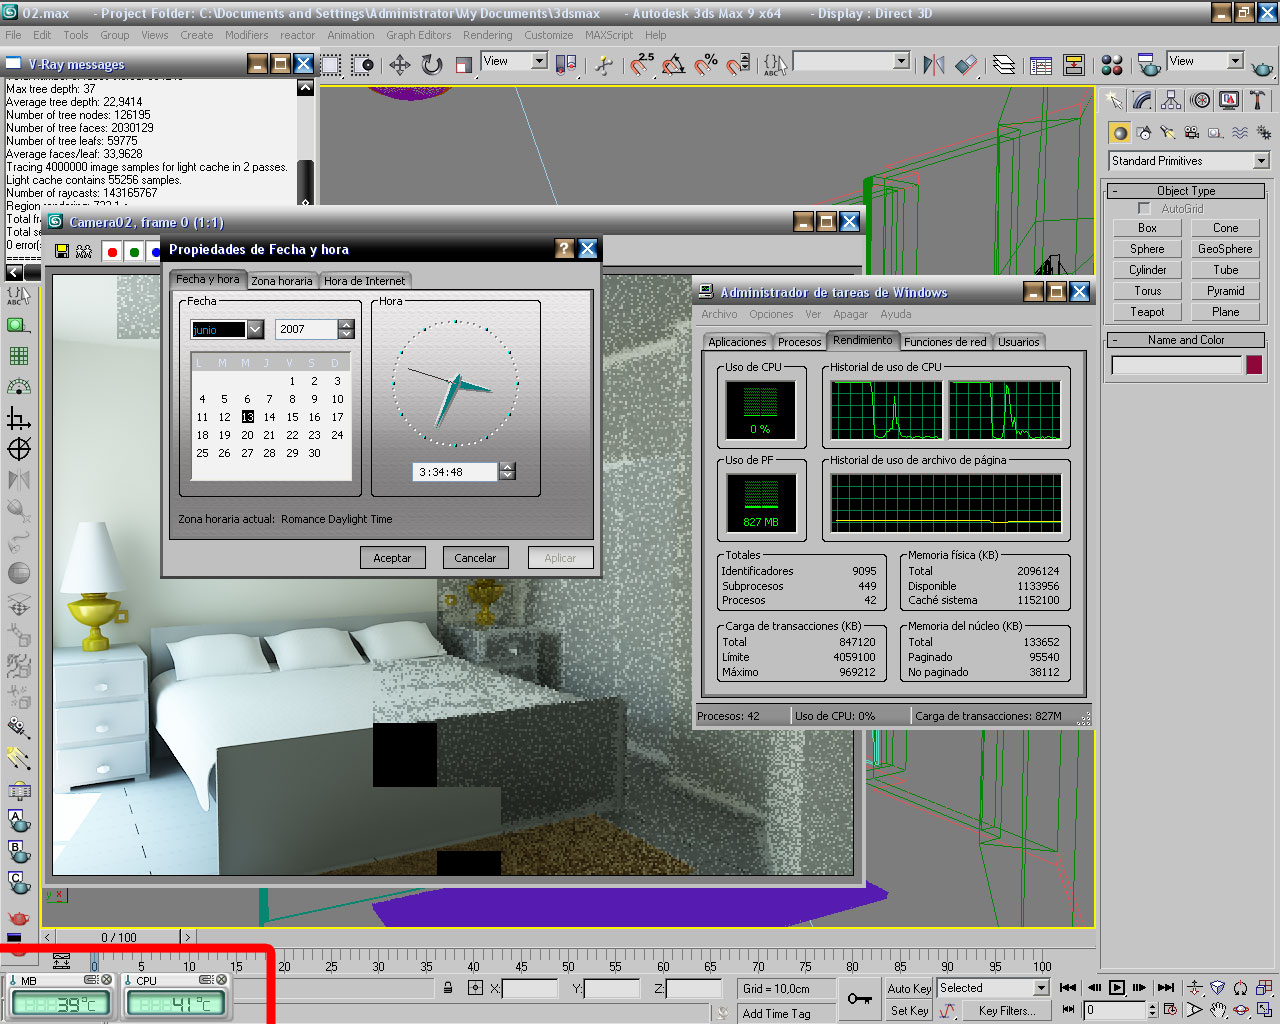
Task: Click the GeoSphere button
Action: 1225,249
